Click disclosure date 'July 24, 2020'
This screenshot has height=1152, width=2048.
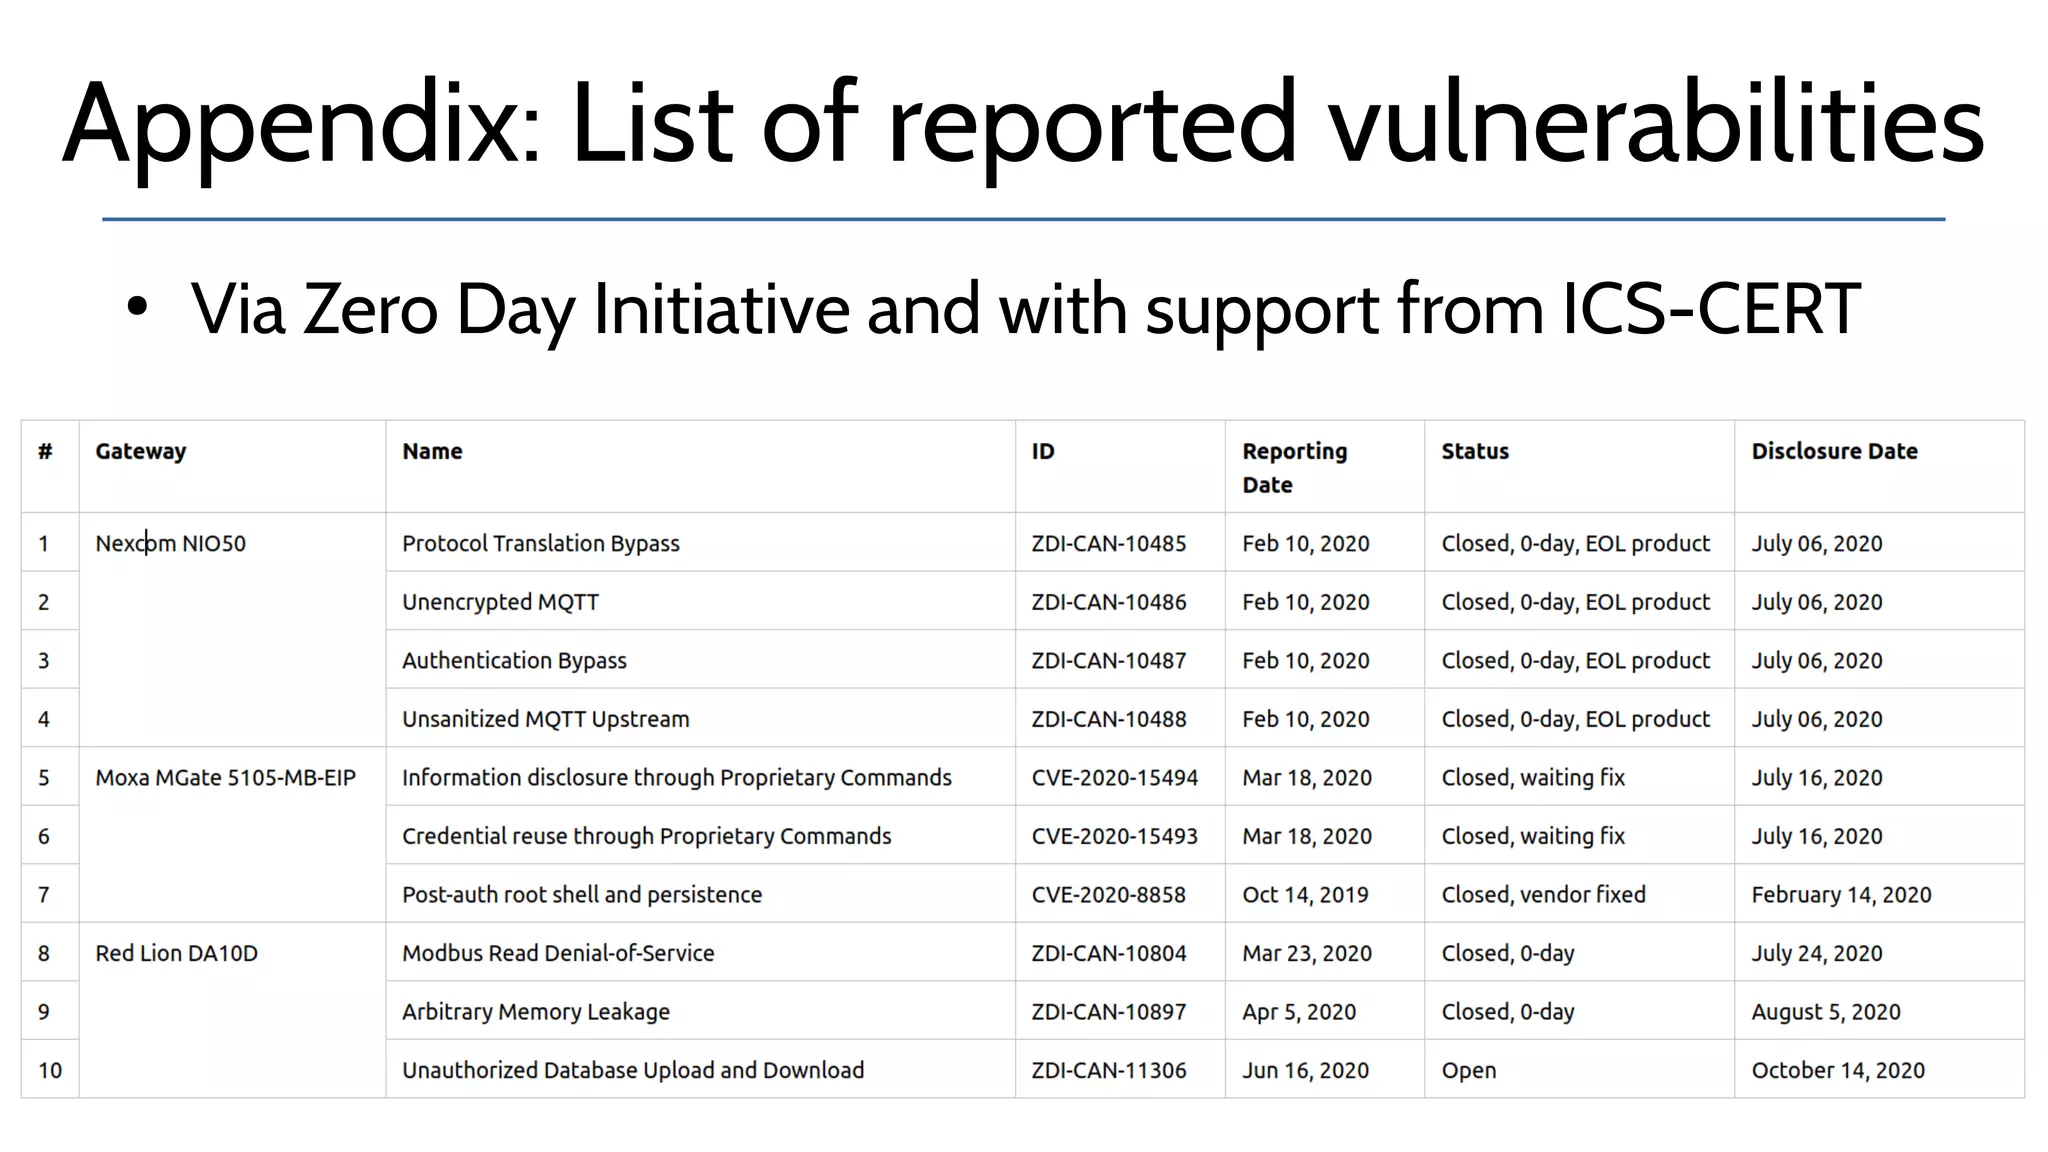click(x=1816, y=953)
